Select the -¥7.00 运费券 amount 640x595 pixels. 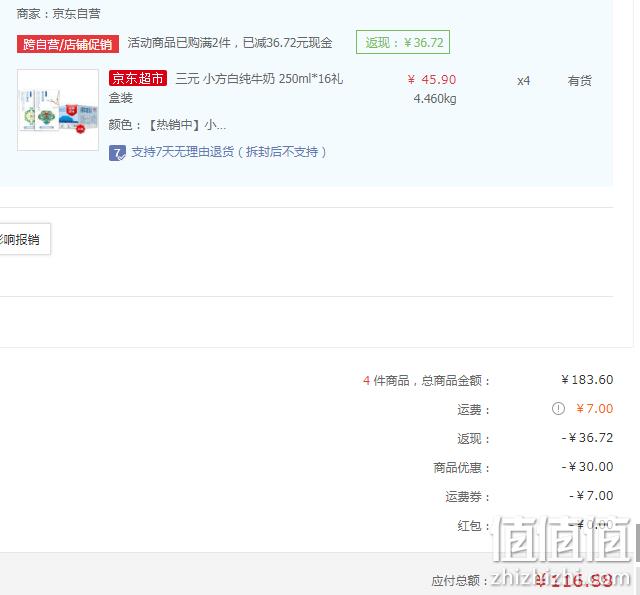[591, 495]
